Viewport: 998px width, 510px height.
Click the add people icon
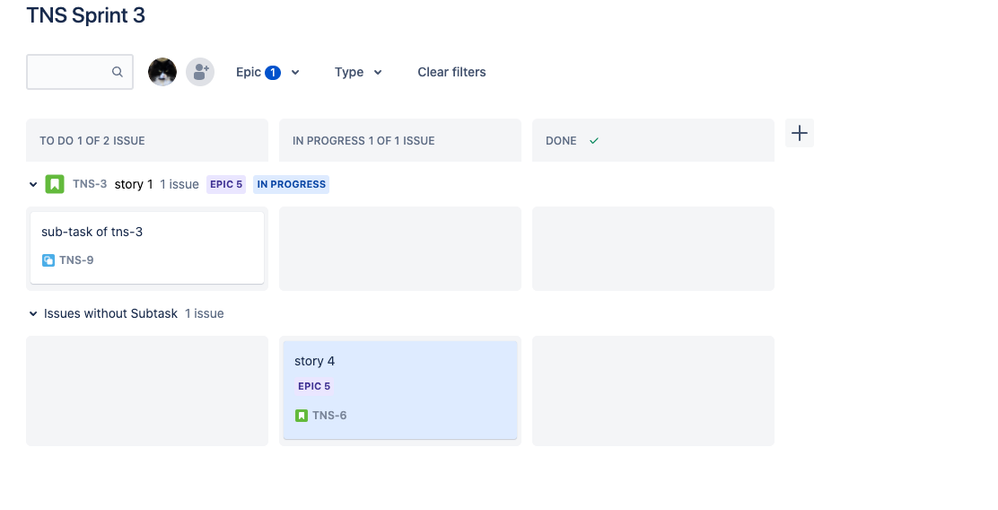pos(200,71)
